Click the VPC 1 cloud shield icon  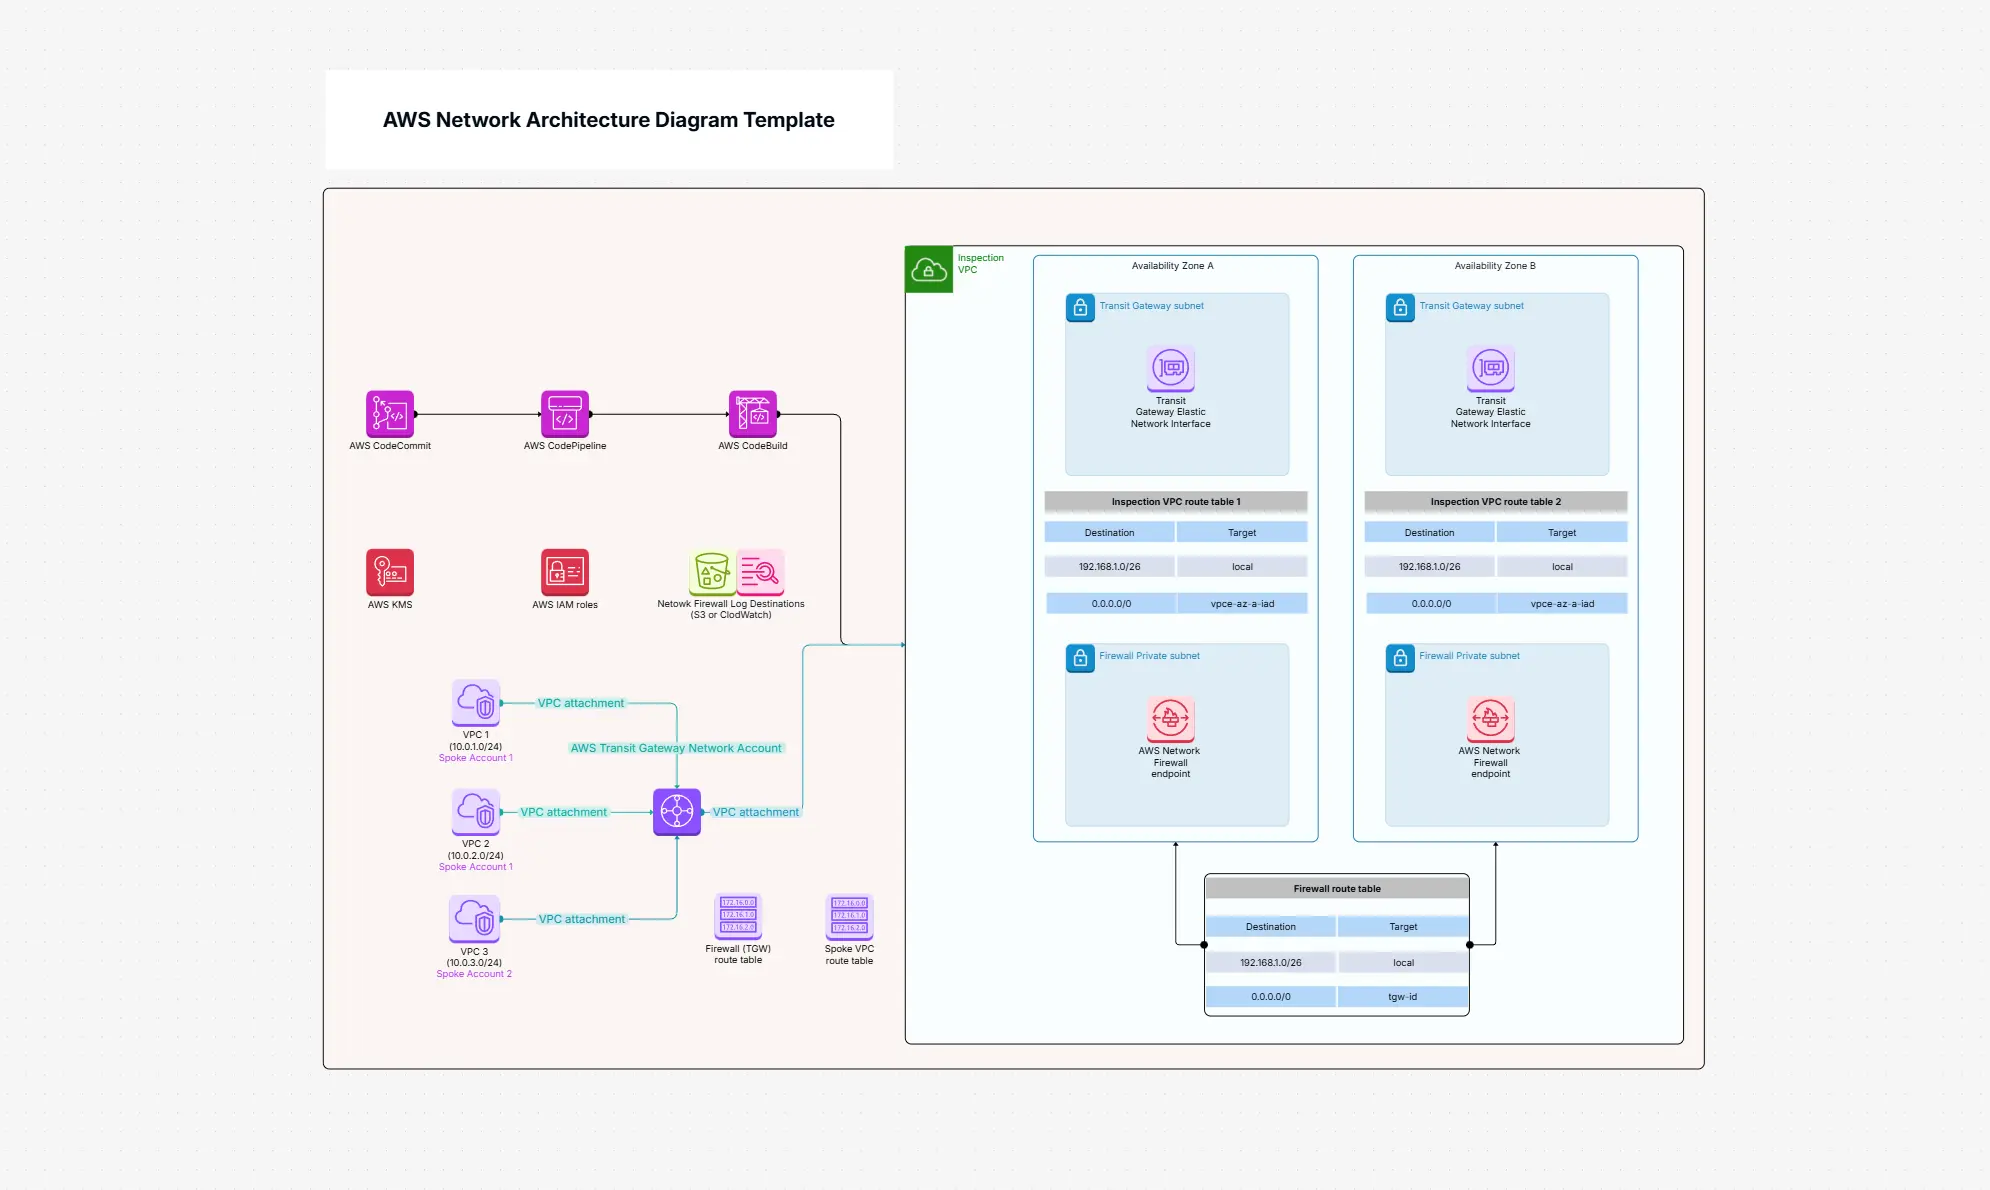tap(476, 703)
